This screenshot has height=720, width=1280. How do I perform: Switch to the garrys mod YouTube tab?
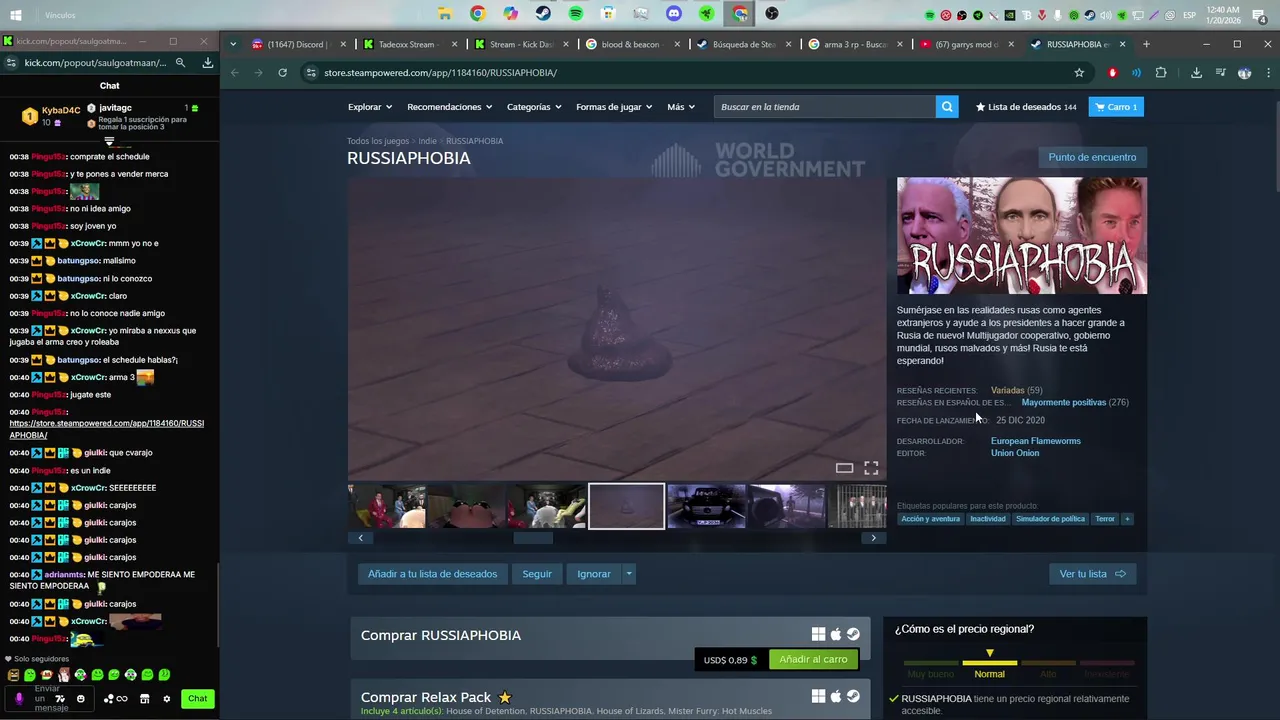tap(968, 44)
